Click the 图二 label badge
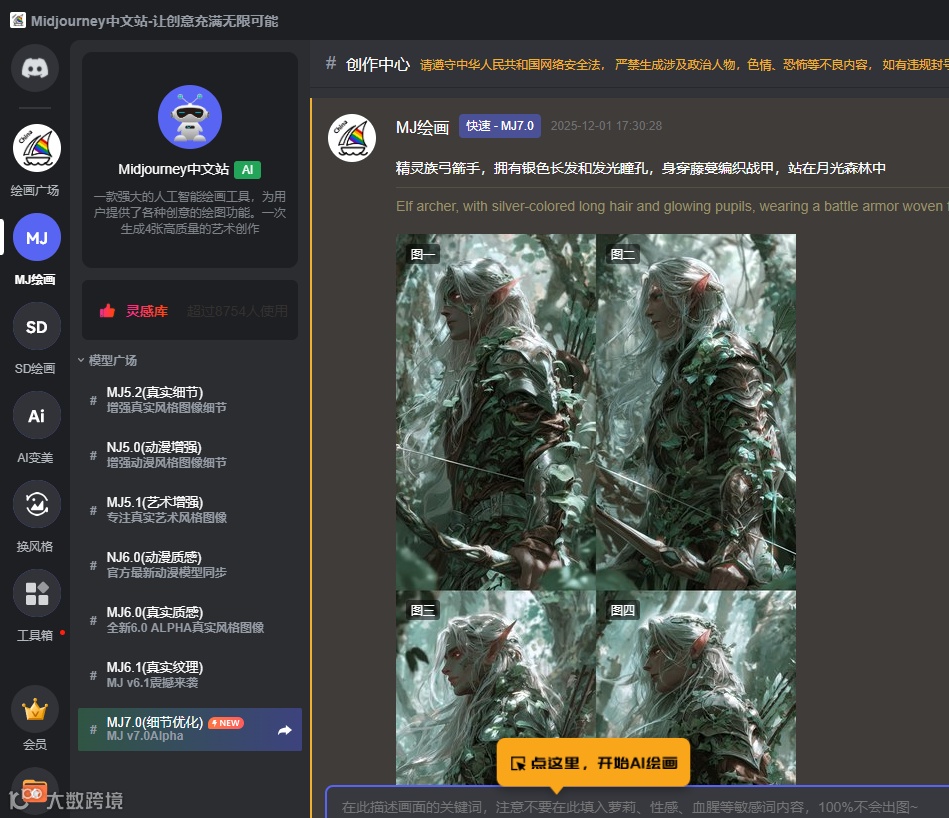 [623, 254]
